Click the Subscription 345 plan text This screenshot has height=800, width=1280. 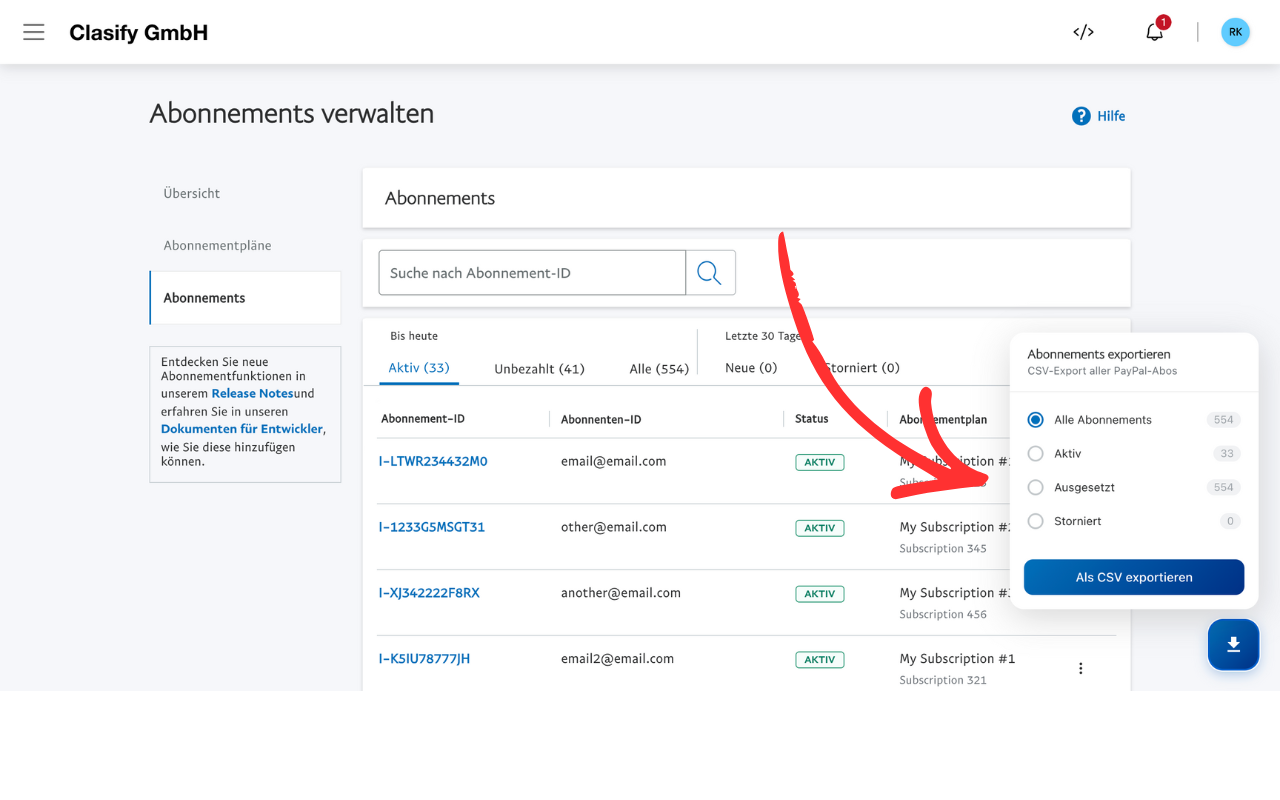pos(943,548)
